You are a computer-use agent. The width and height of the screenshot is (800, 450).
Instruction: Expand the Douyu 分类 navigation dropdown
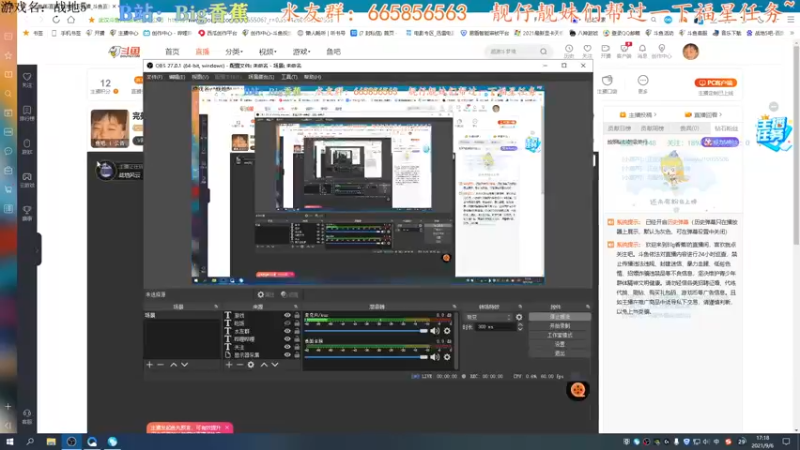click(234, 52)
